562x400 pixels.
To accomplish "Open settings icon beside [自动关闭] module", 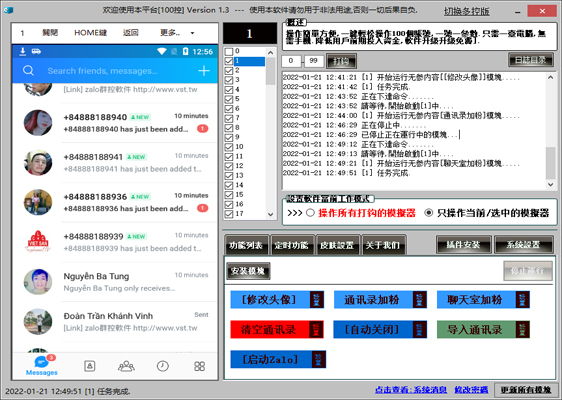I will tap(420, 329).
